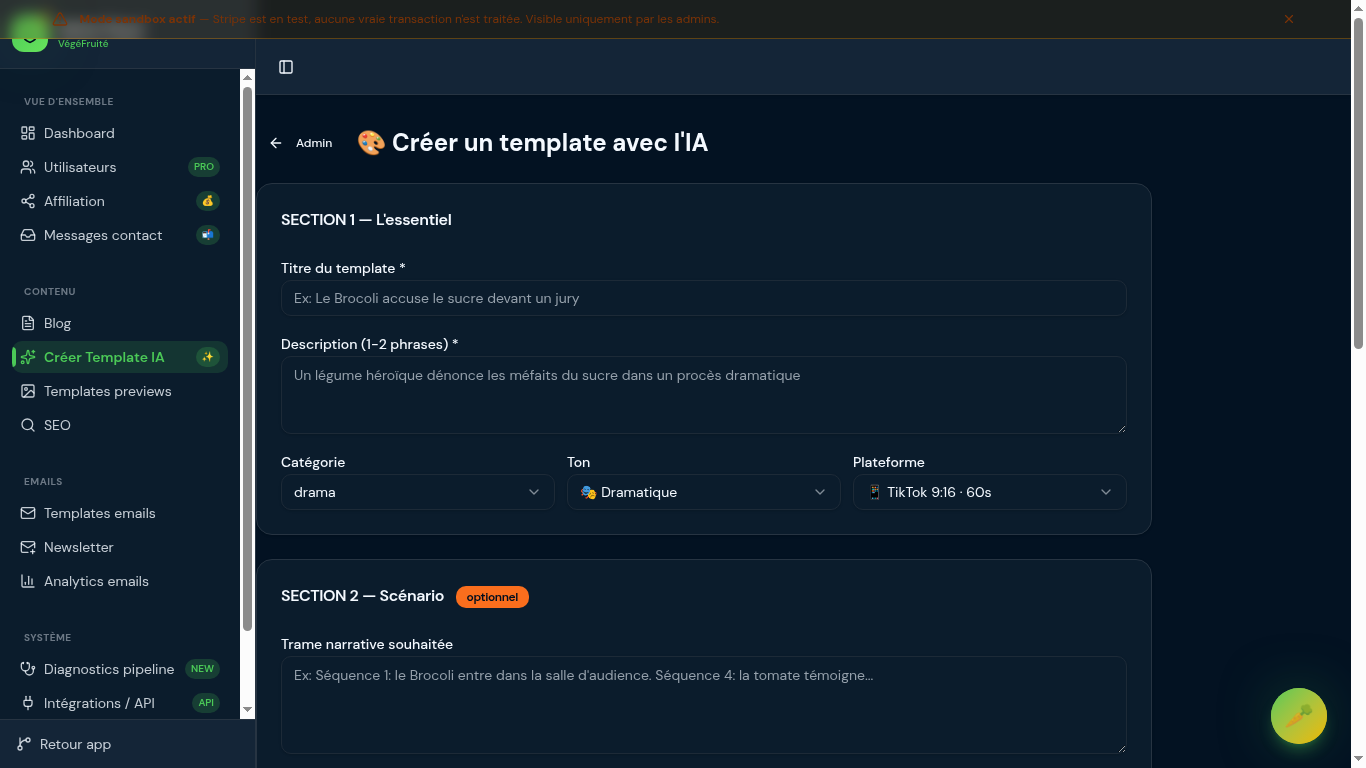Dismiss the sandbox mode warning banner
The width and height of the screenshot is (1366, 768).
[x=1289, y=19]
